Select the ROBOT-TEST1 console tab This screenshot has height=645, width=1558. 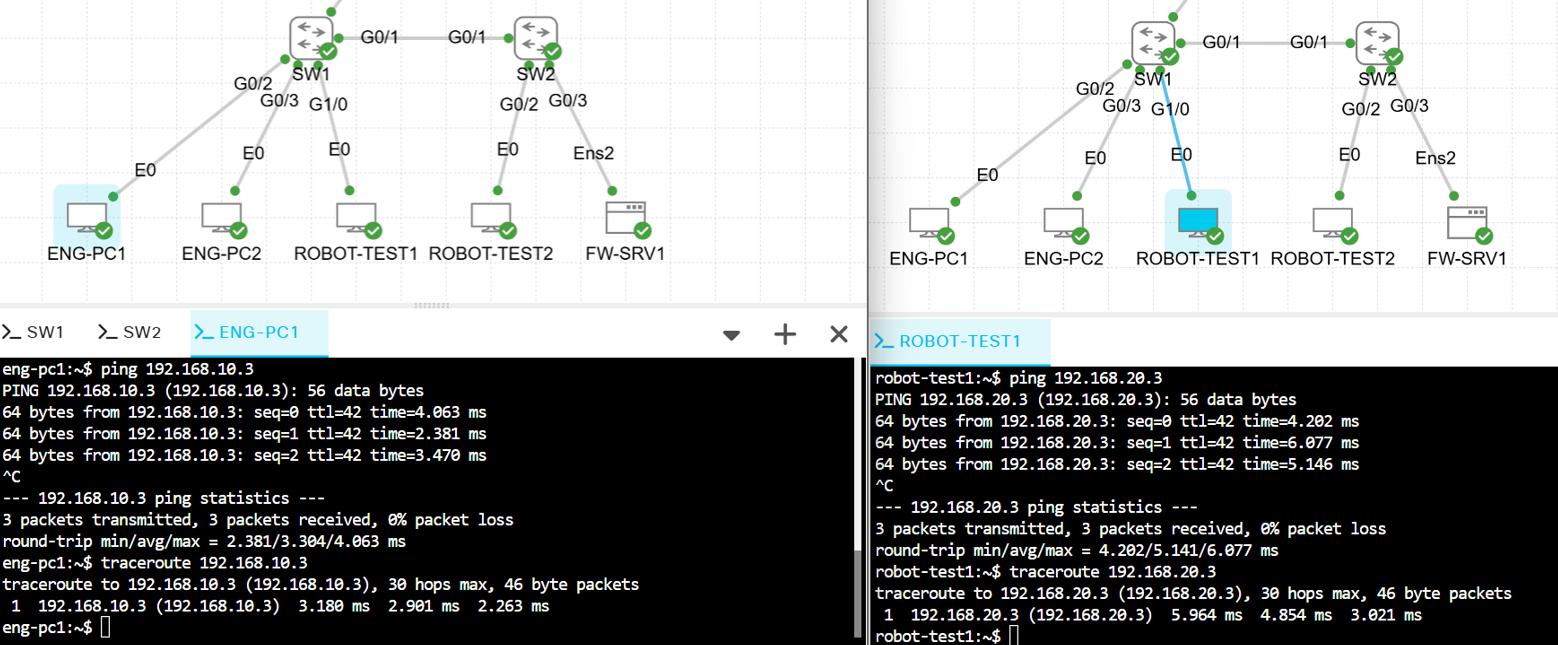(x=960, y=341)
